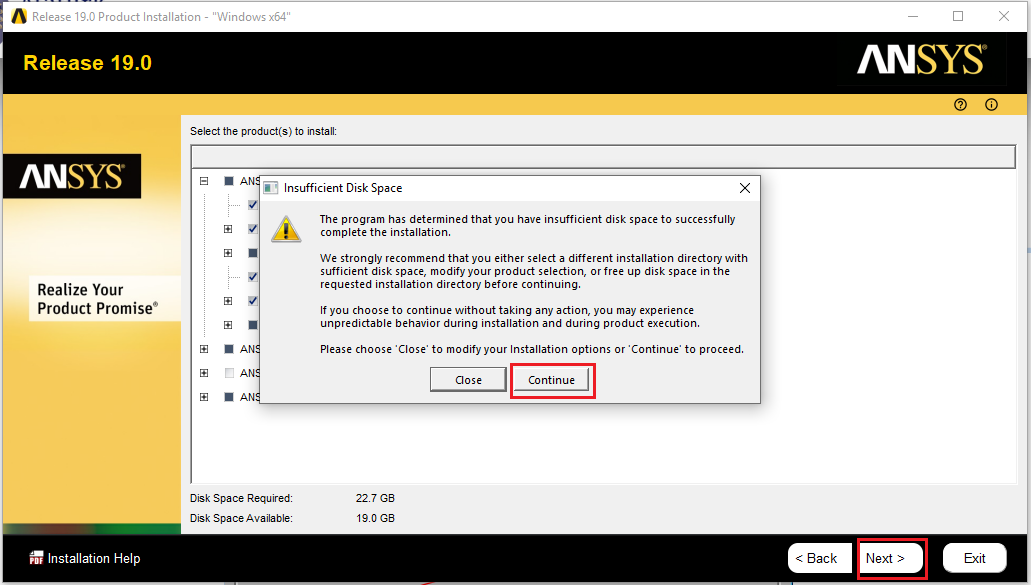This screenshot has height=585, width=1031.
Task: Click the gray bar above the product tree
Action: pos(603,156)
